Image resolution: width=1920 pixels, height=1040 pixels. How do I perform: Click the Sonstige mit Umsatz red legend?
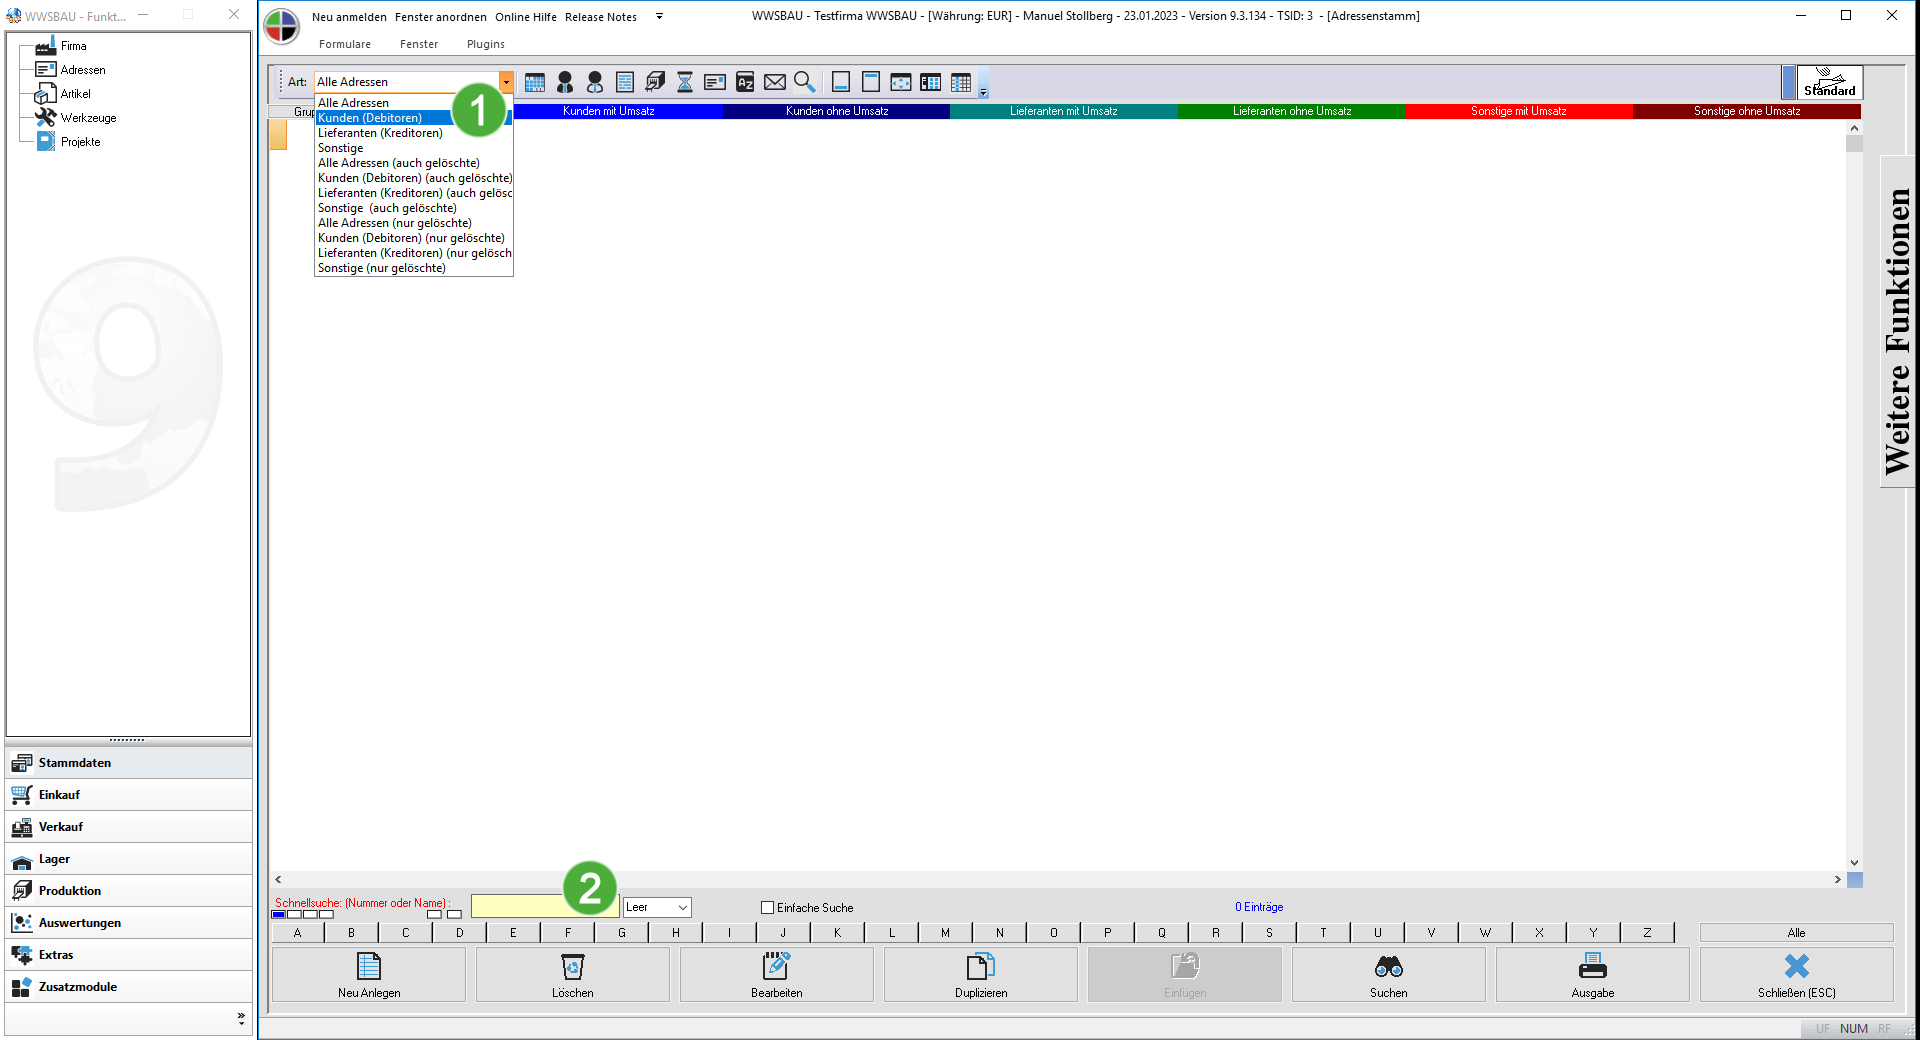(x=1519, y=111)
